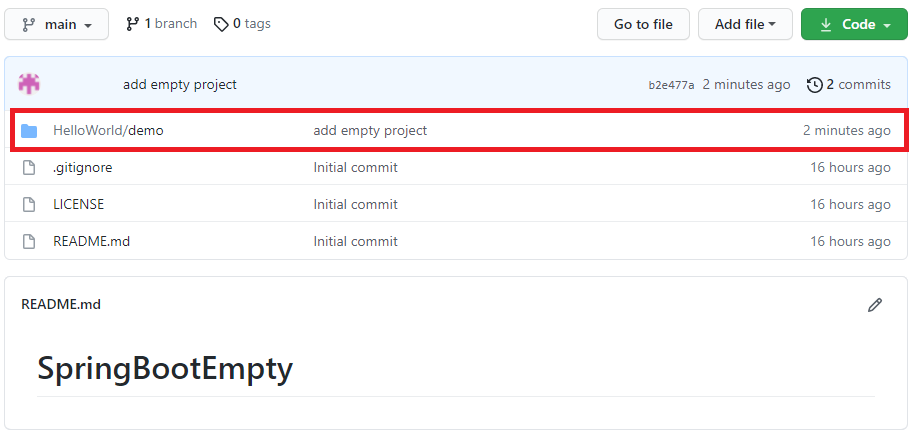Image resolution: width=916 pixels, height=439 pixels.
Task: Click '2 minutes ago' in HelloWorld/demo row
Action: point(846,130)
